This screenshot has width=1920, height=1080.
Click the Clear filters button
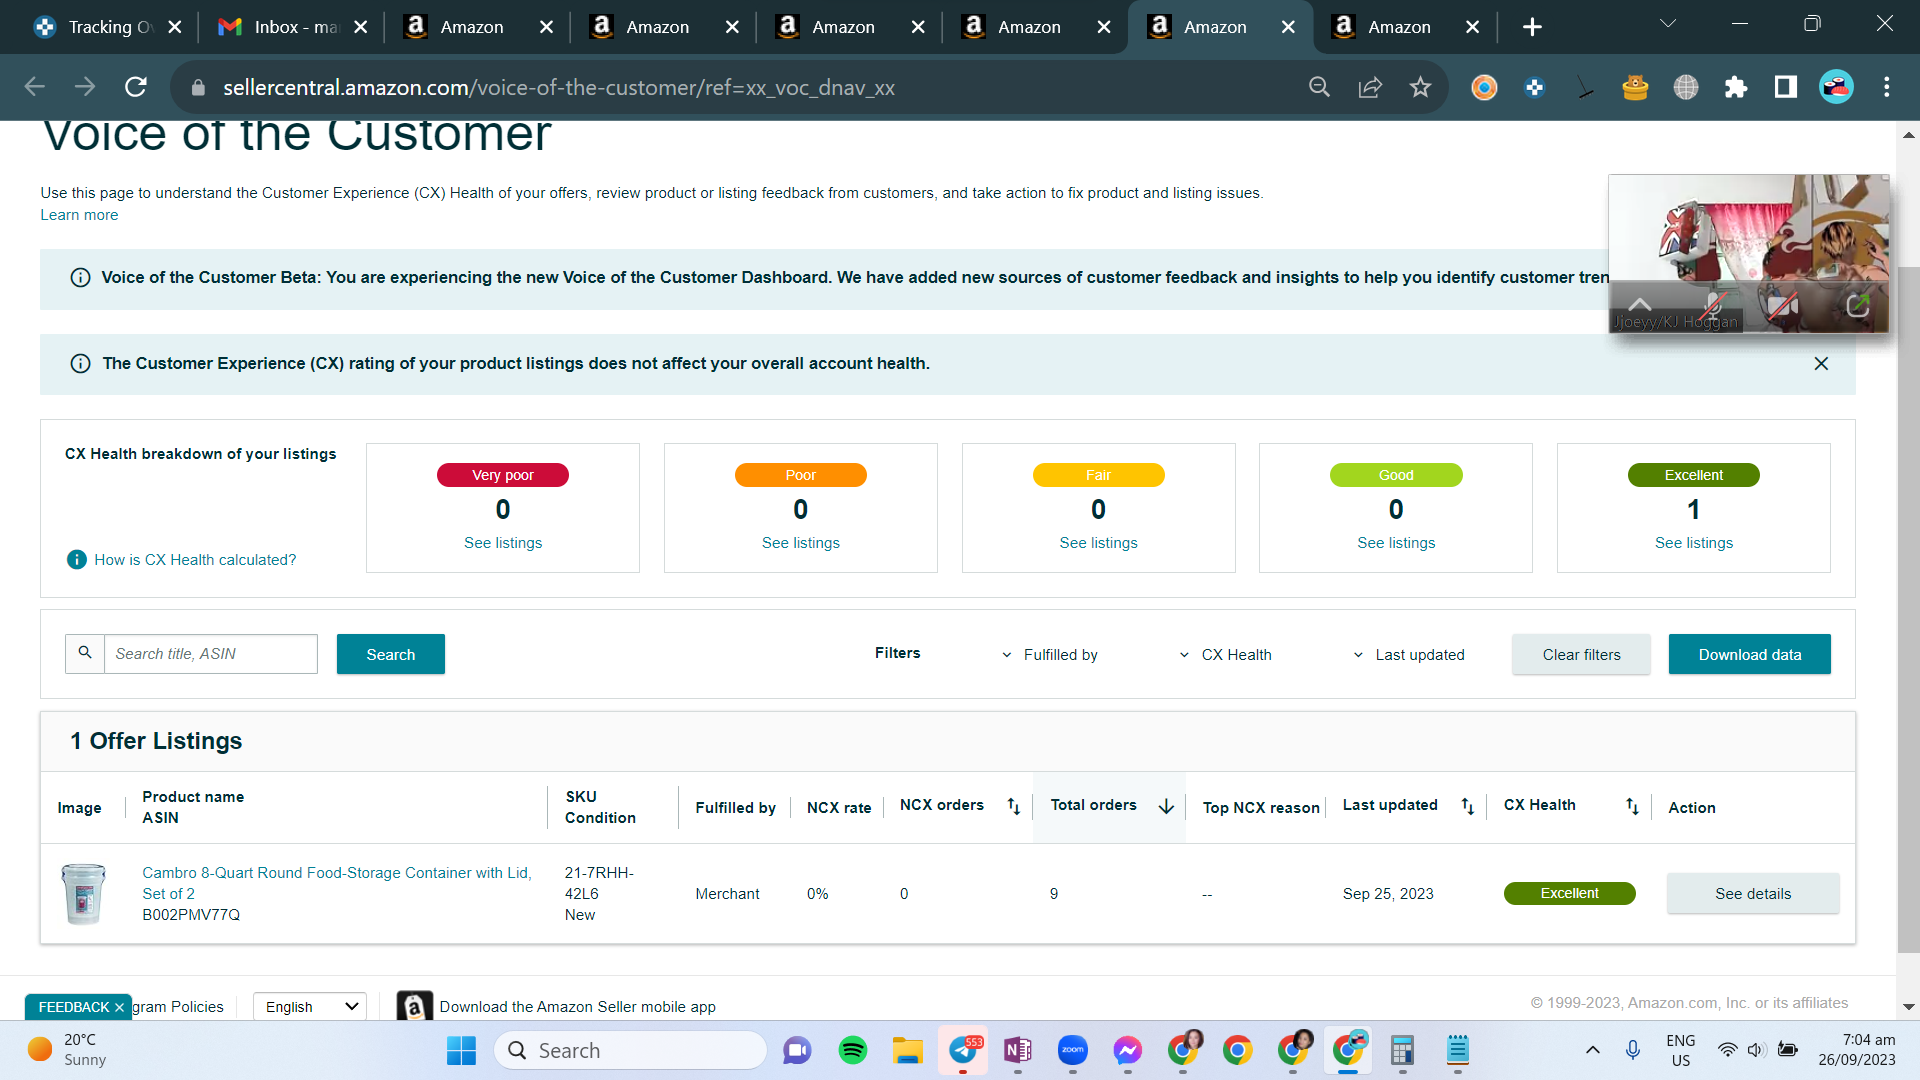[1581, 654]
